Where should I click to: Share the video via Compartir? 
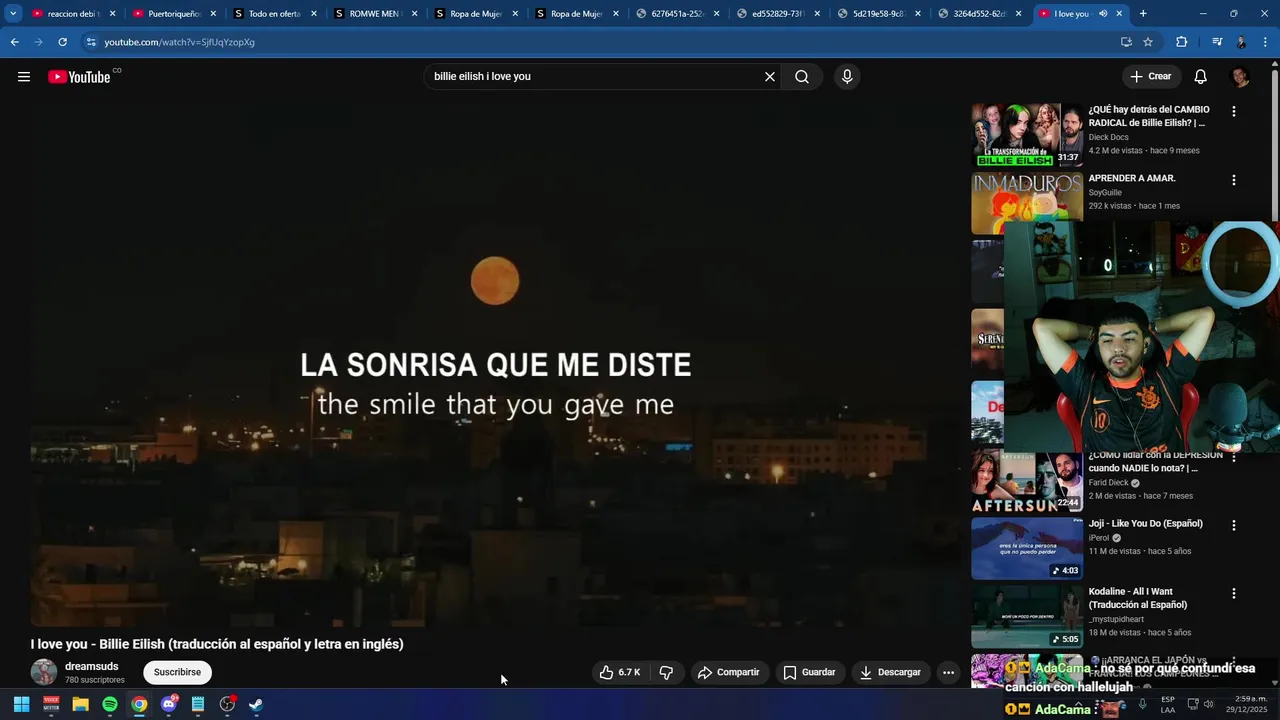[729, 672]
